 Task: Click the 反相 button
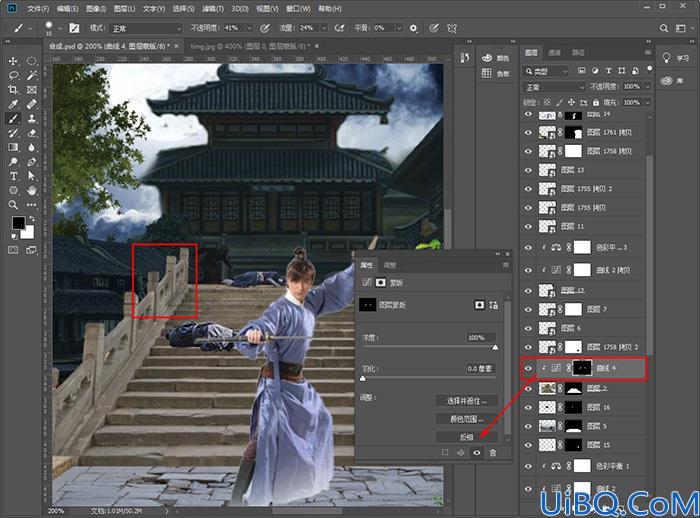coord(467,437)
